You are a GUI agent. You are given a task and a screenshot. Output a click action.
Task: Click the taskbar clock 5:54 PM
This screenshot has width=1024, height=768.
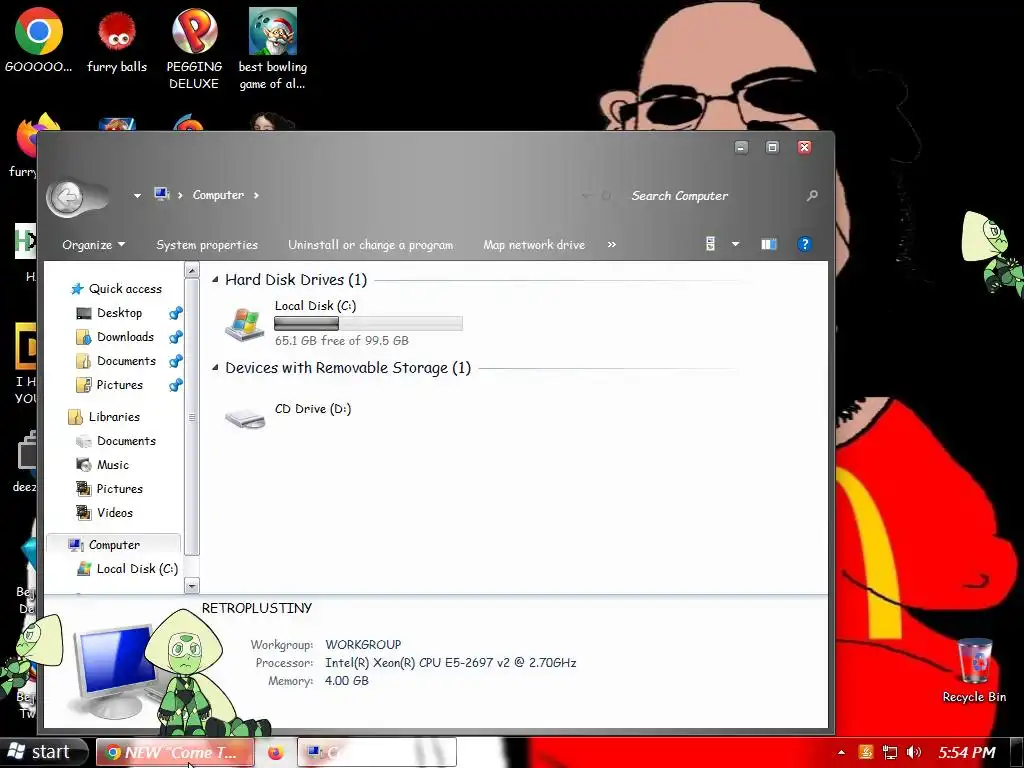(967, 753)
